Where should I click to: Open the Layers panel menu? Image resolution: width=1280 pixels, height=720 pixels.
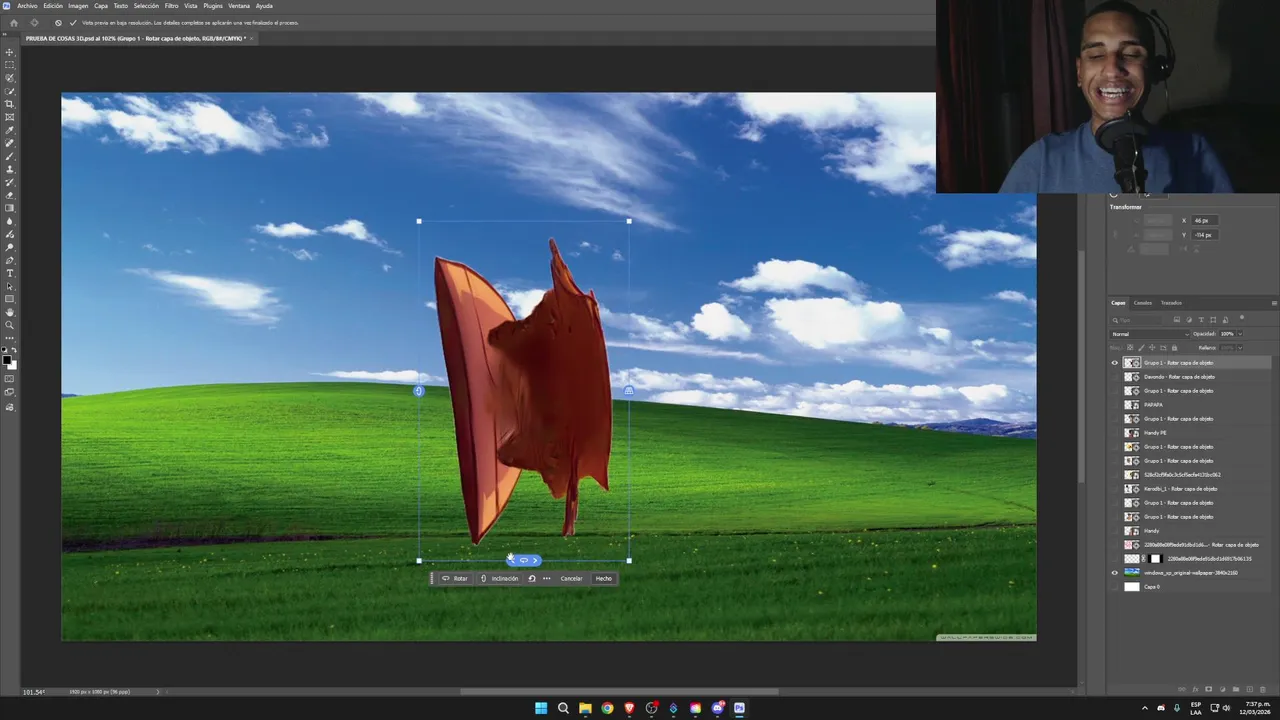(1274, 303)
